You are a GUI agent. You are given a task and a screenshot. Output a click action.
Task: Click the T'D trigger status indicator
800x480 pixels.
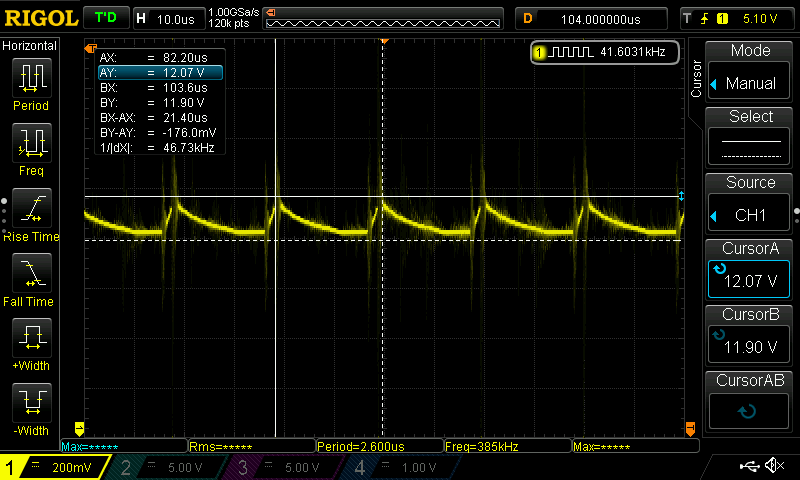tap(106, 18)
